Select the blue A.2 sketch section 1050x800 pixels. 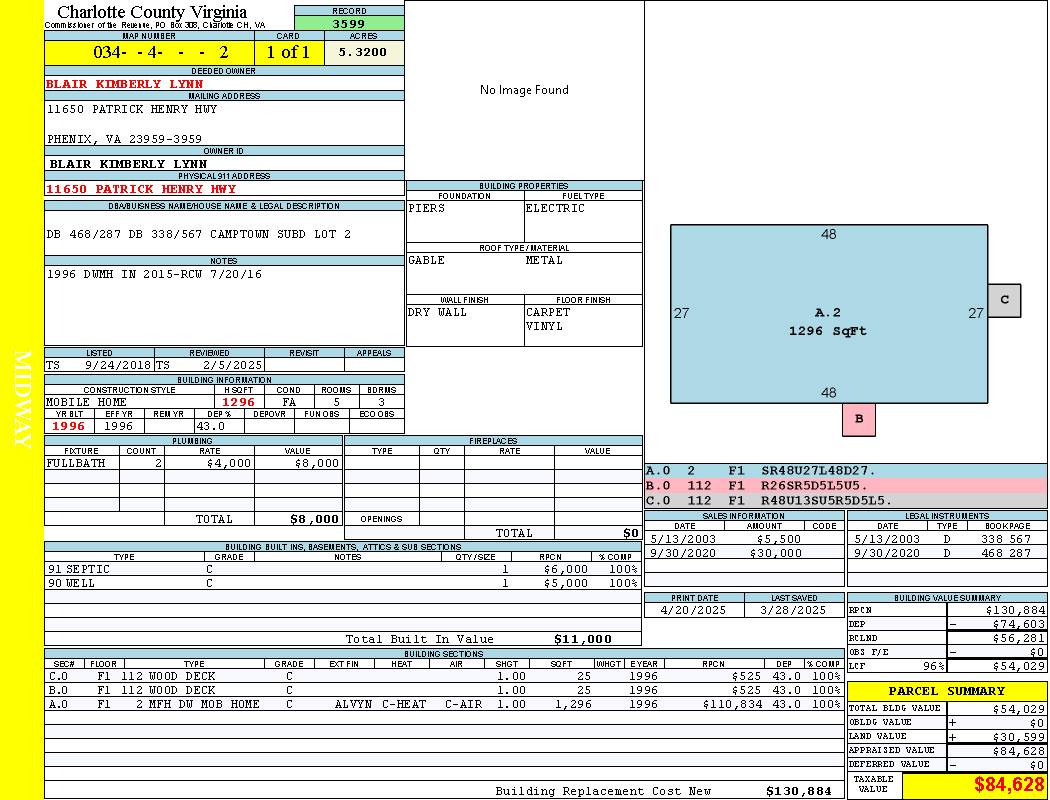click(828, 314)
